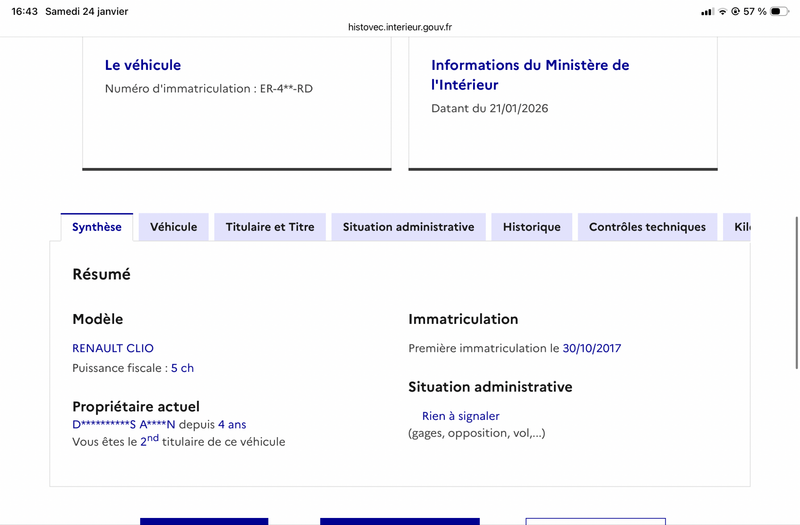Switch to the Véhicule tab
Screen dimensions: 800x525
[x=173, y=227]
